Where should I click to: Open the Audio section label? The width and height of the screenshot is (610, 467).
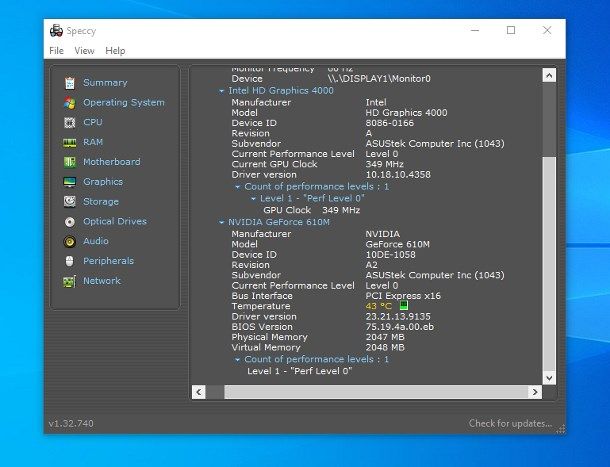tap(96, 241)
